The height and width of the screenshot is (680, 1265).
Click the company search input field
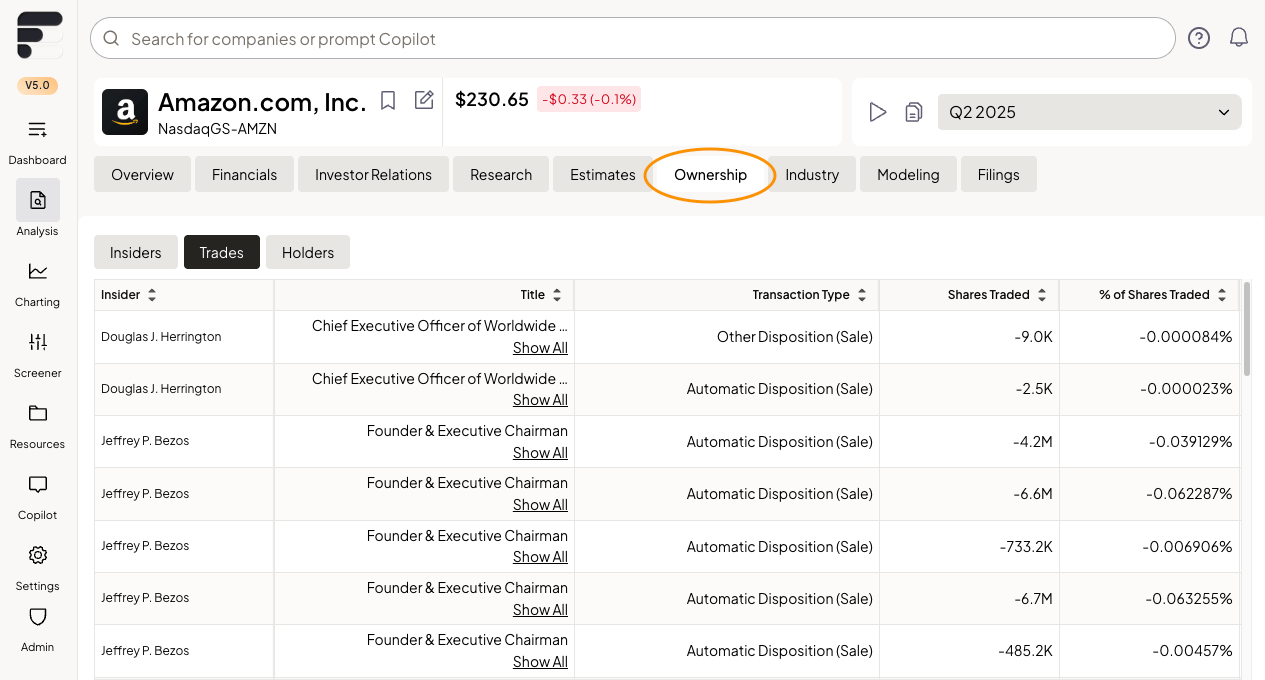click(x=632, y=39)
